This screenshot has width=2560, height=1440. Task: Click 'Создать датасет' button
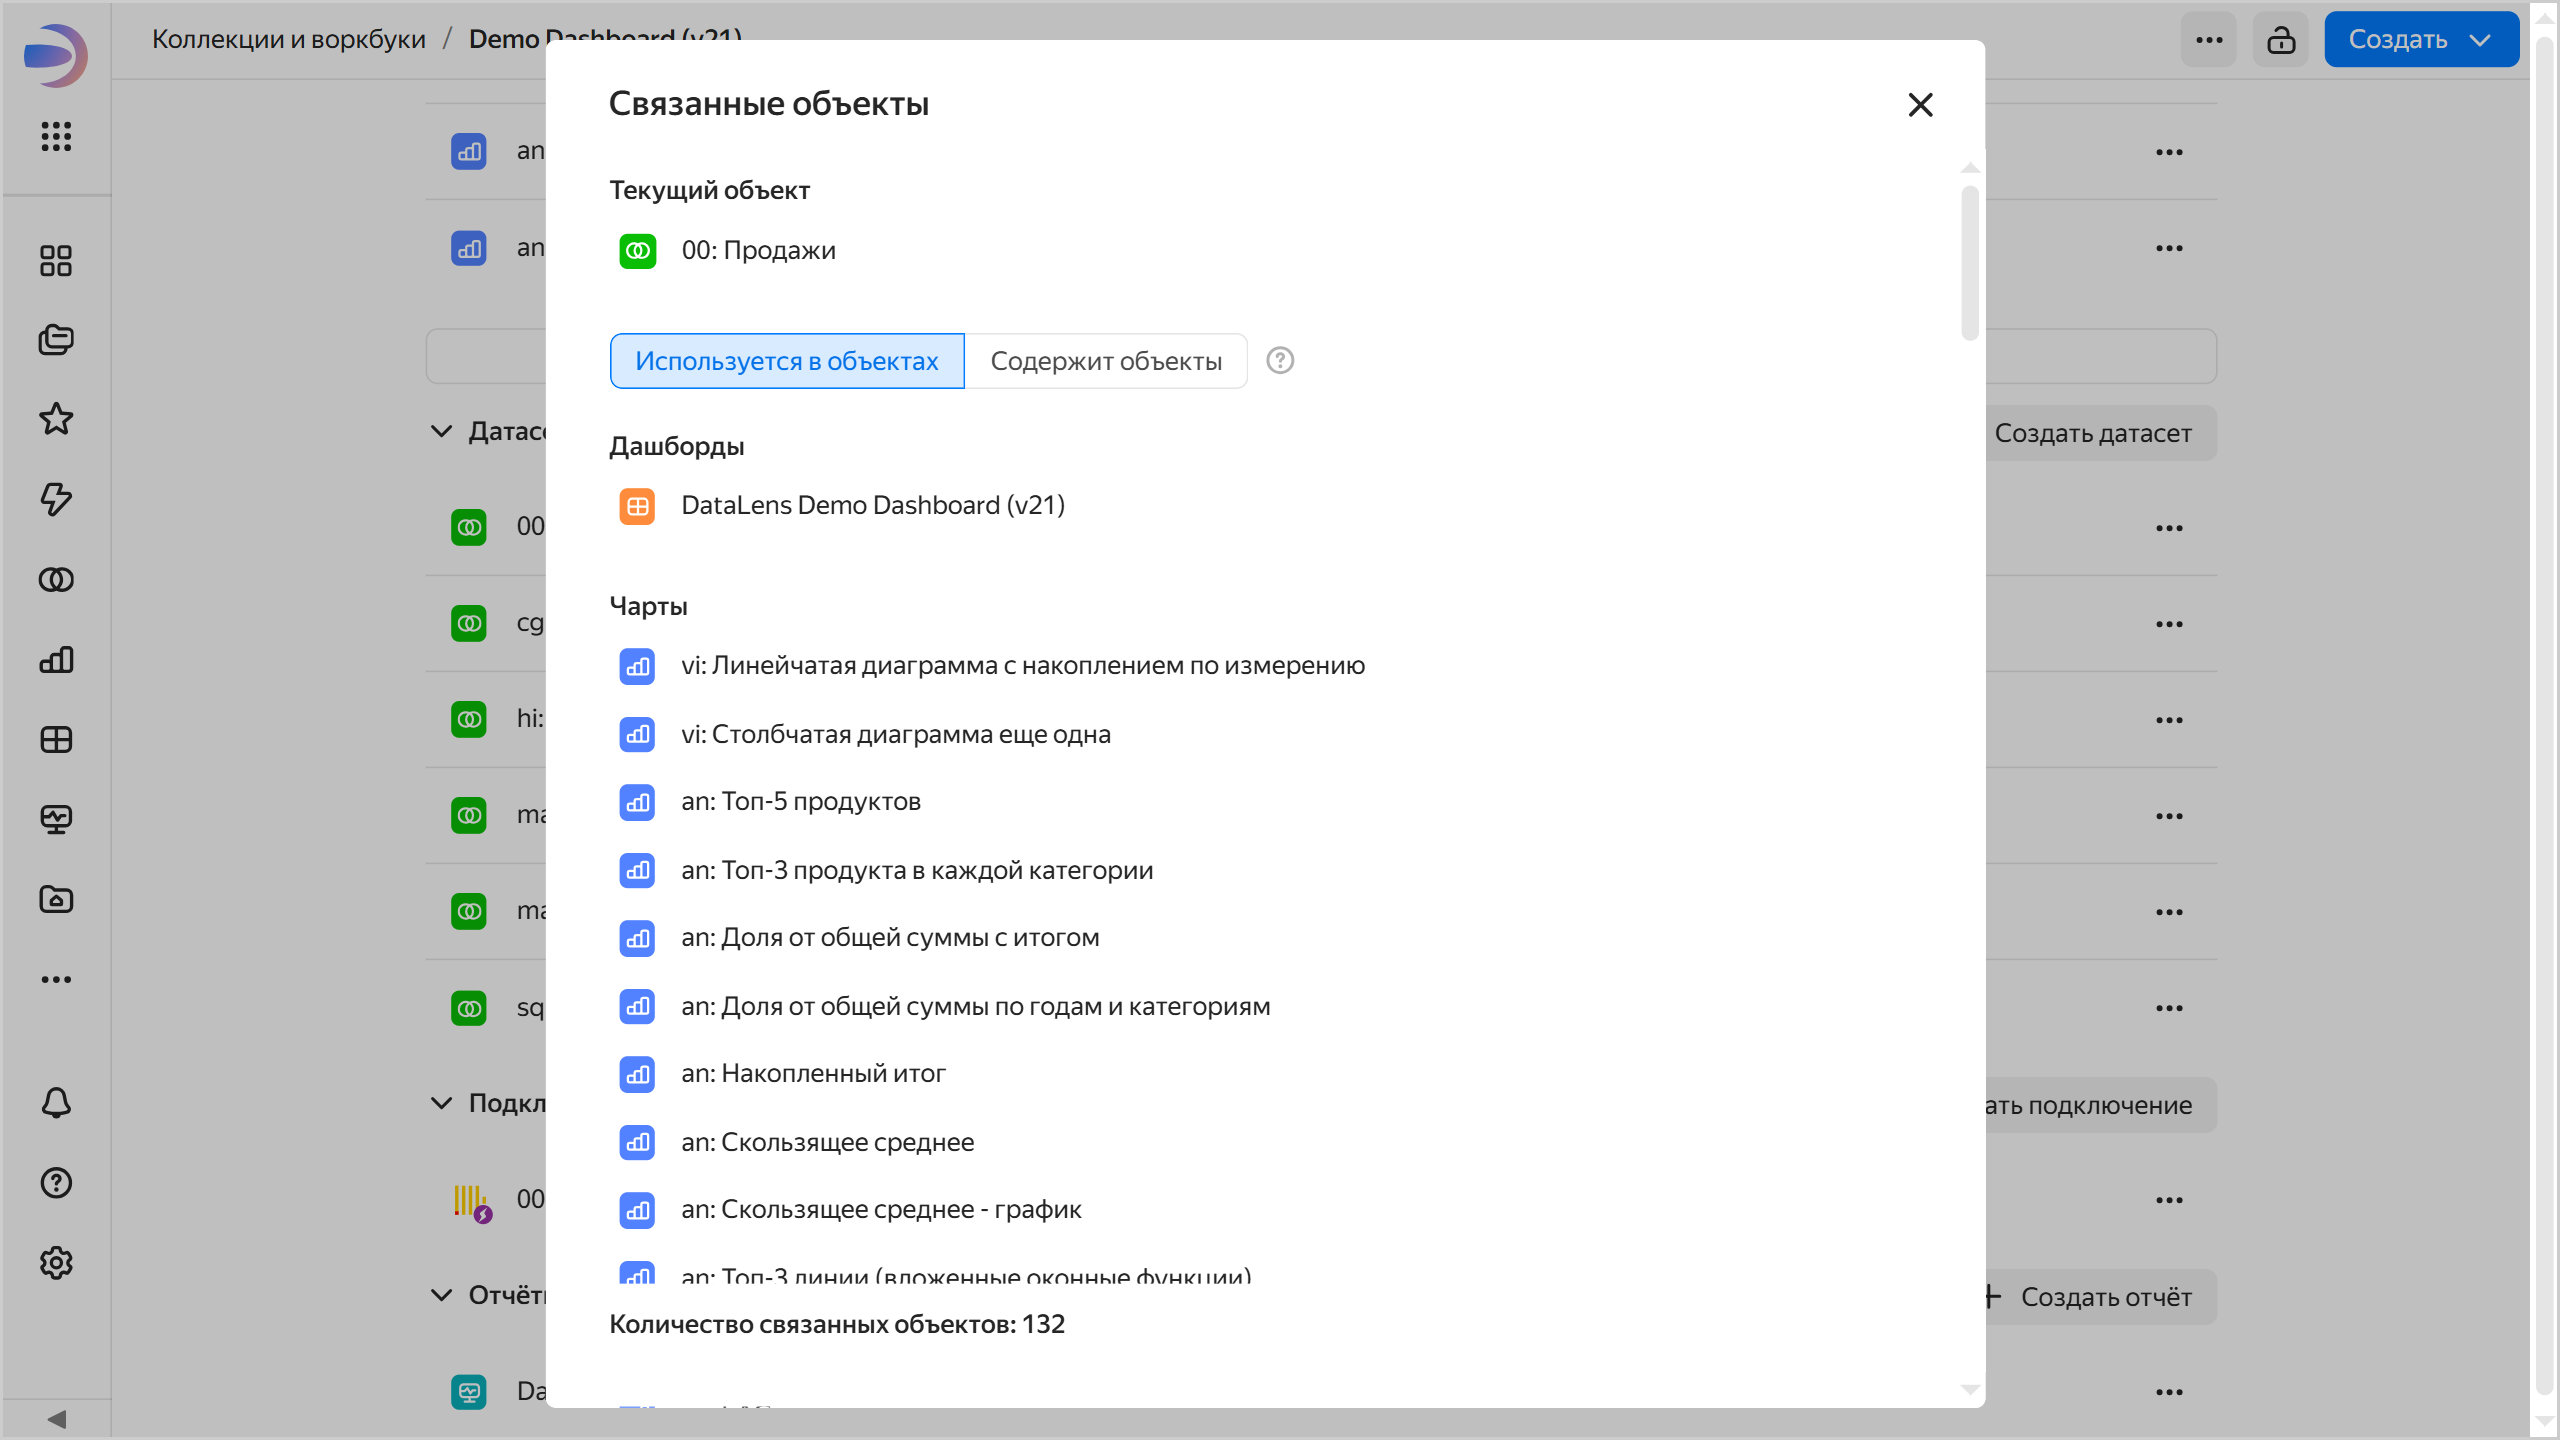(2092, 433)
